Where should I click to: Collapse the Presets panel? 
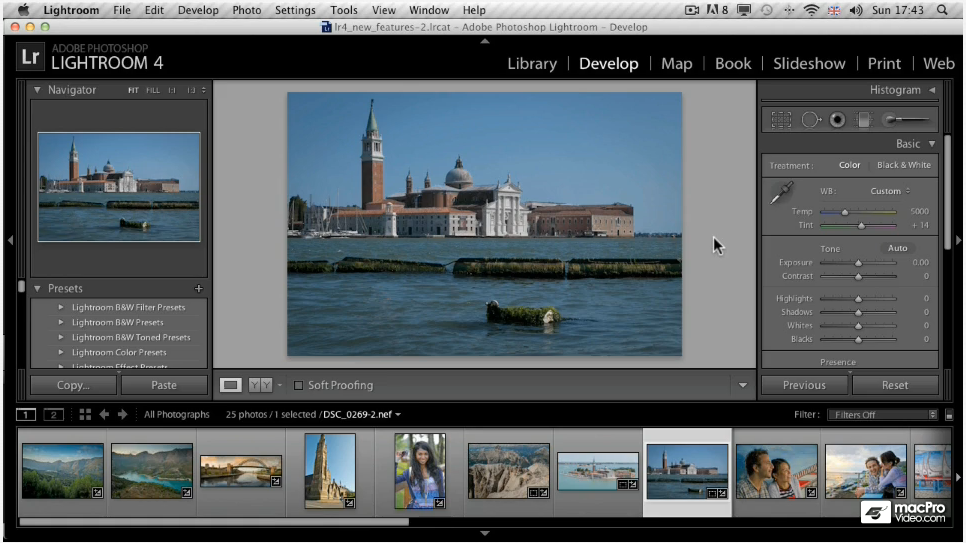coord(37,288)
